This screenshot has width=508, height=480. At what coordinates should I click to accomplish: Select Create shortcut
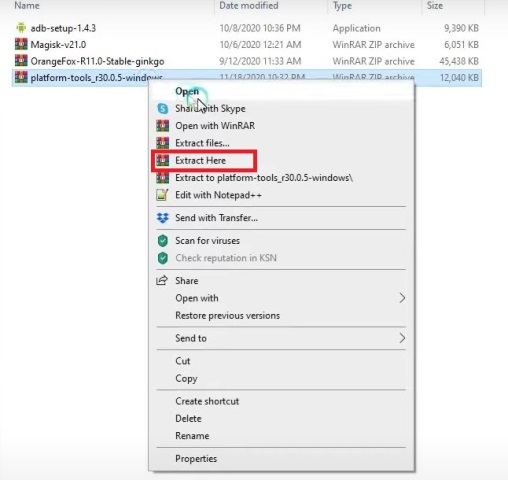(x=281, y=401)
